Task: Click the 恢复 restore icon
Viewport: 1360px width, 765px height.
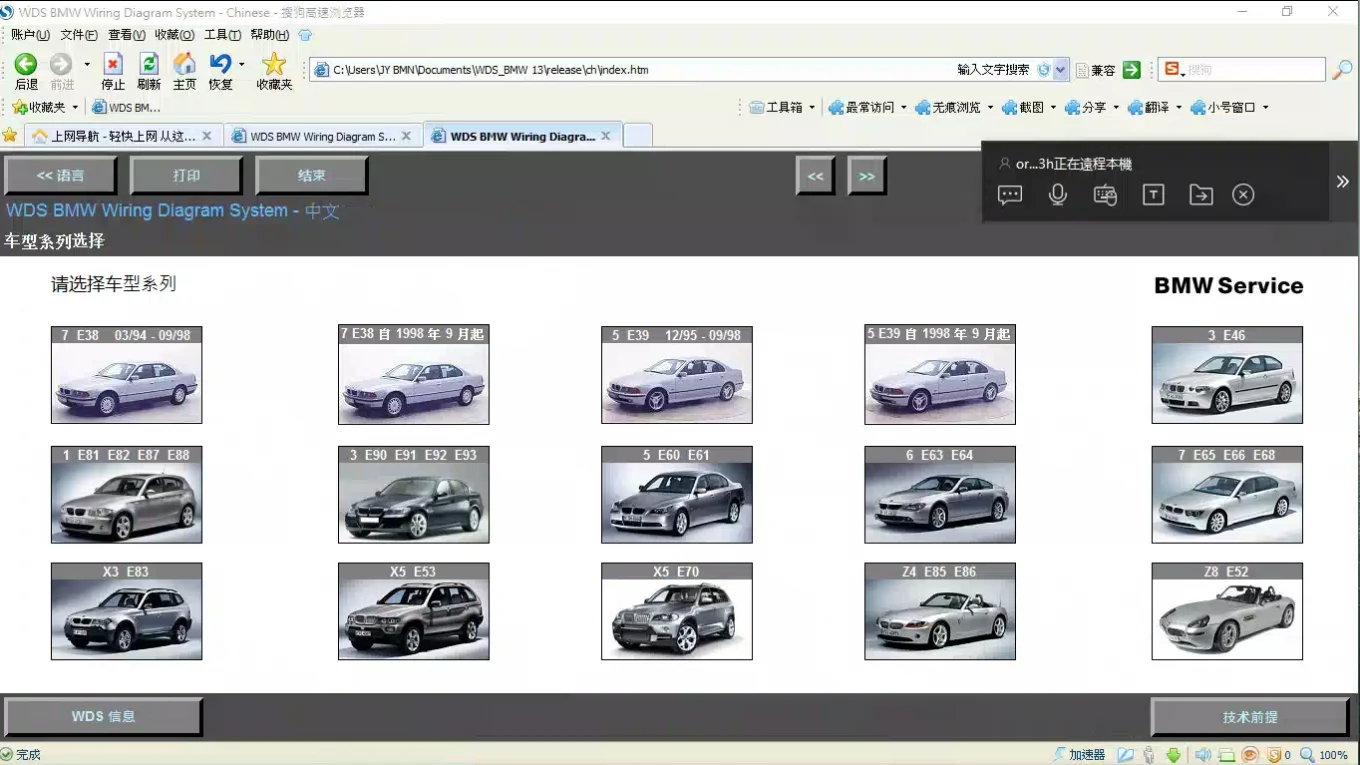Action: point(220,64)
